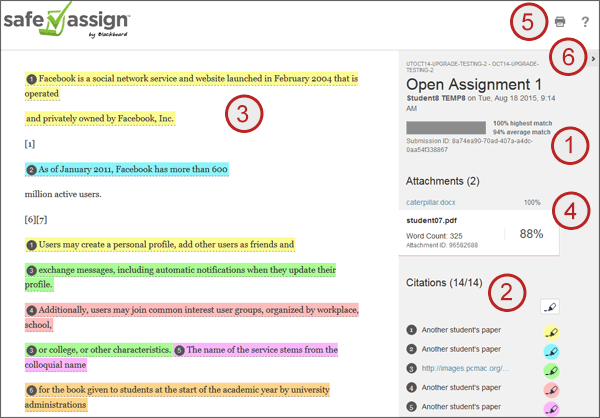This screenshot has height=418, width=600.
Task: Click the 88% match score
Action: [x=531, y=234]
